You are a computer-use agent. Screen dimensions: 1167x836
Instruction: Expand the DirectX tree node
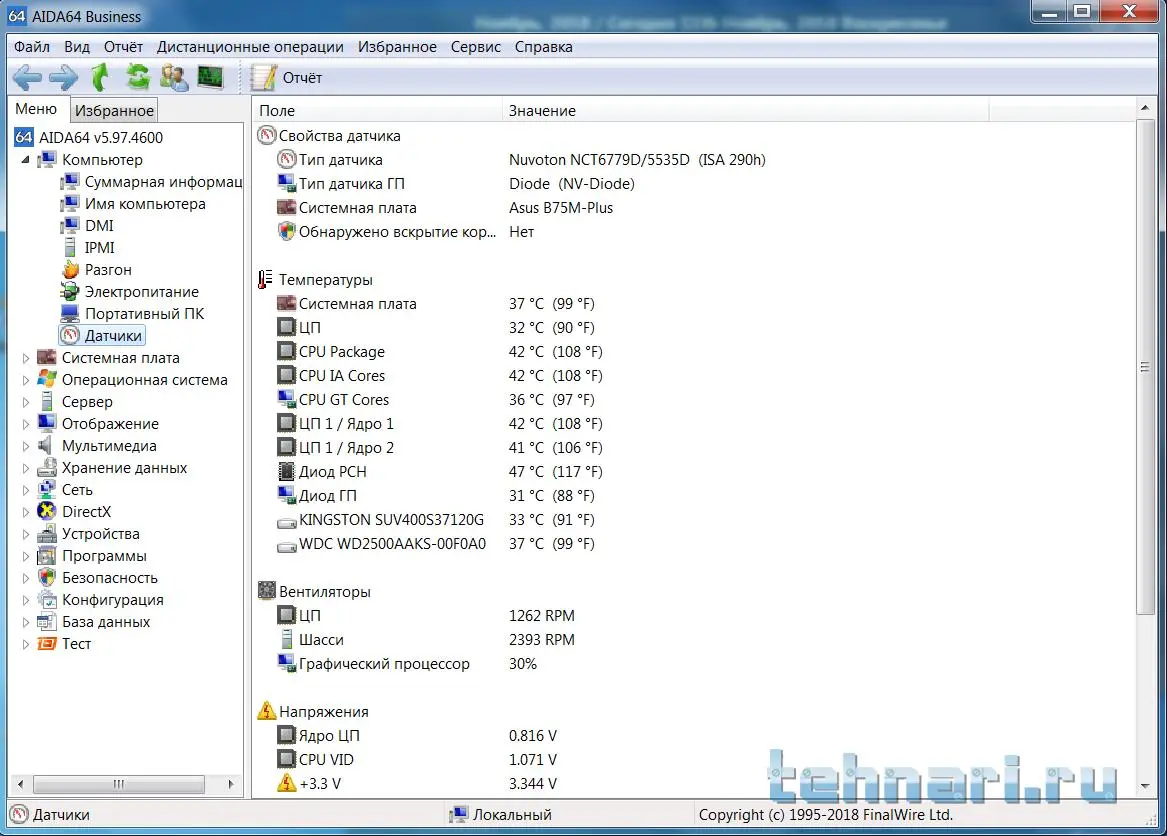[x=25, y=512]
